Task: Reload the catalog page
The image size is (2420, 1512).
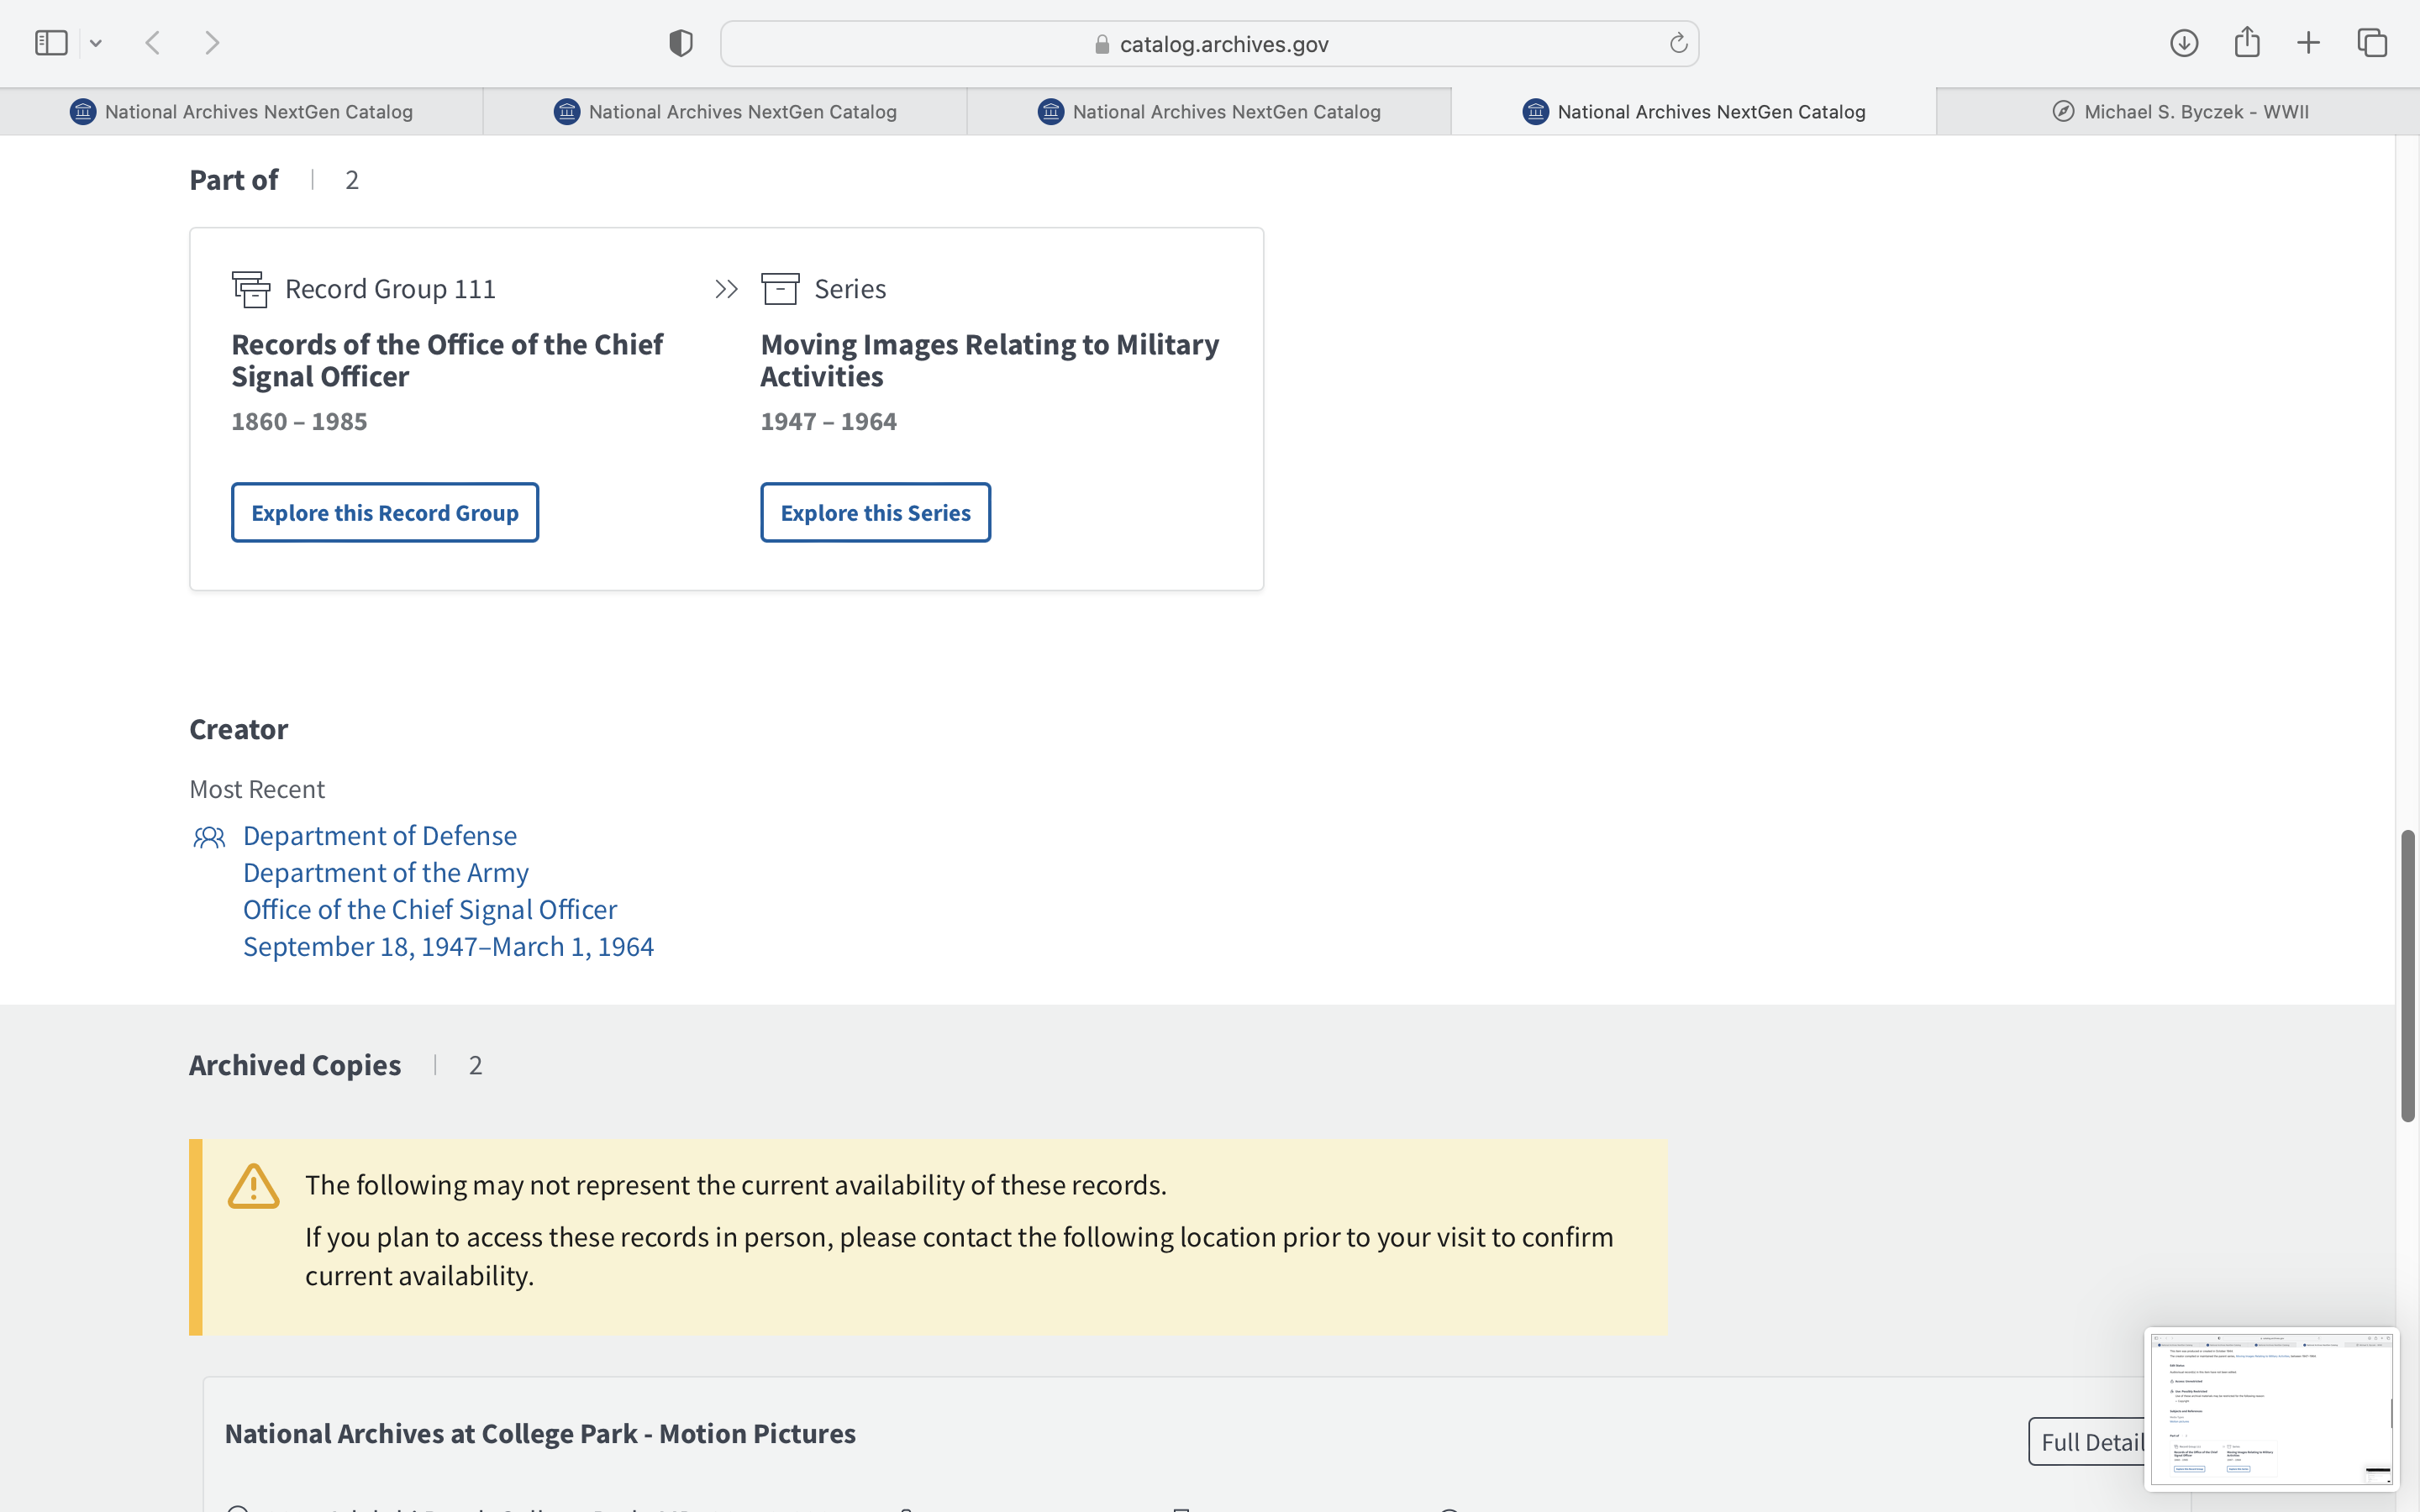Action: pos(1678,43)
